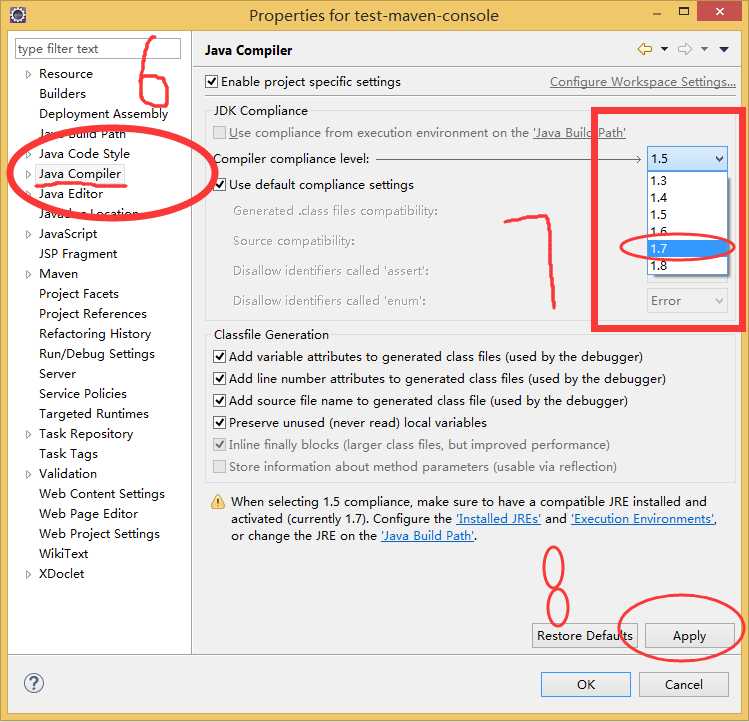Select Web Project Settings in the tree
Screen dimensions: 749x722
click(x=99, y=534)
